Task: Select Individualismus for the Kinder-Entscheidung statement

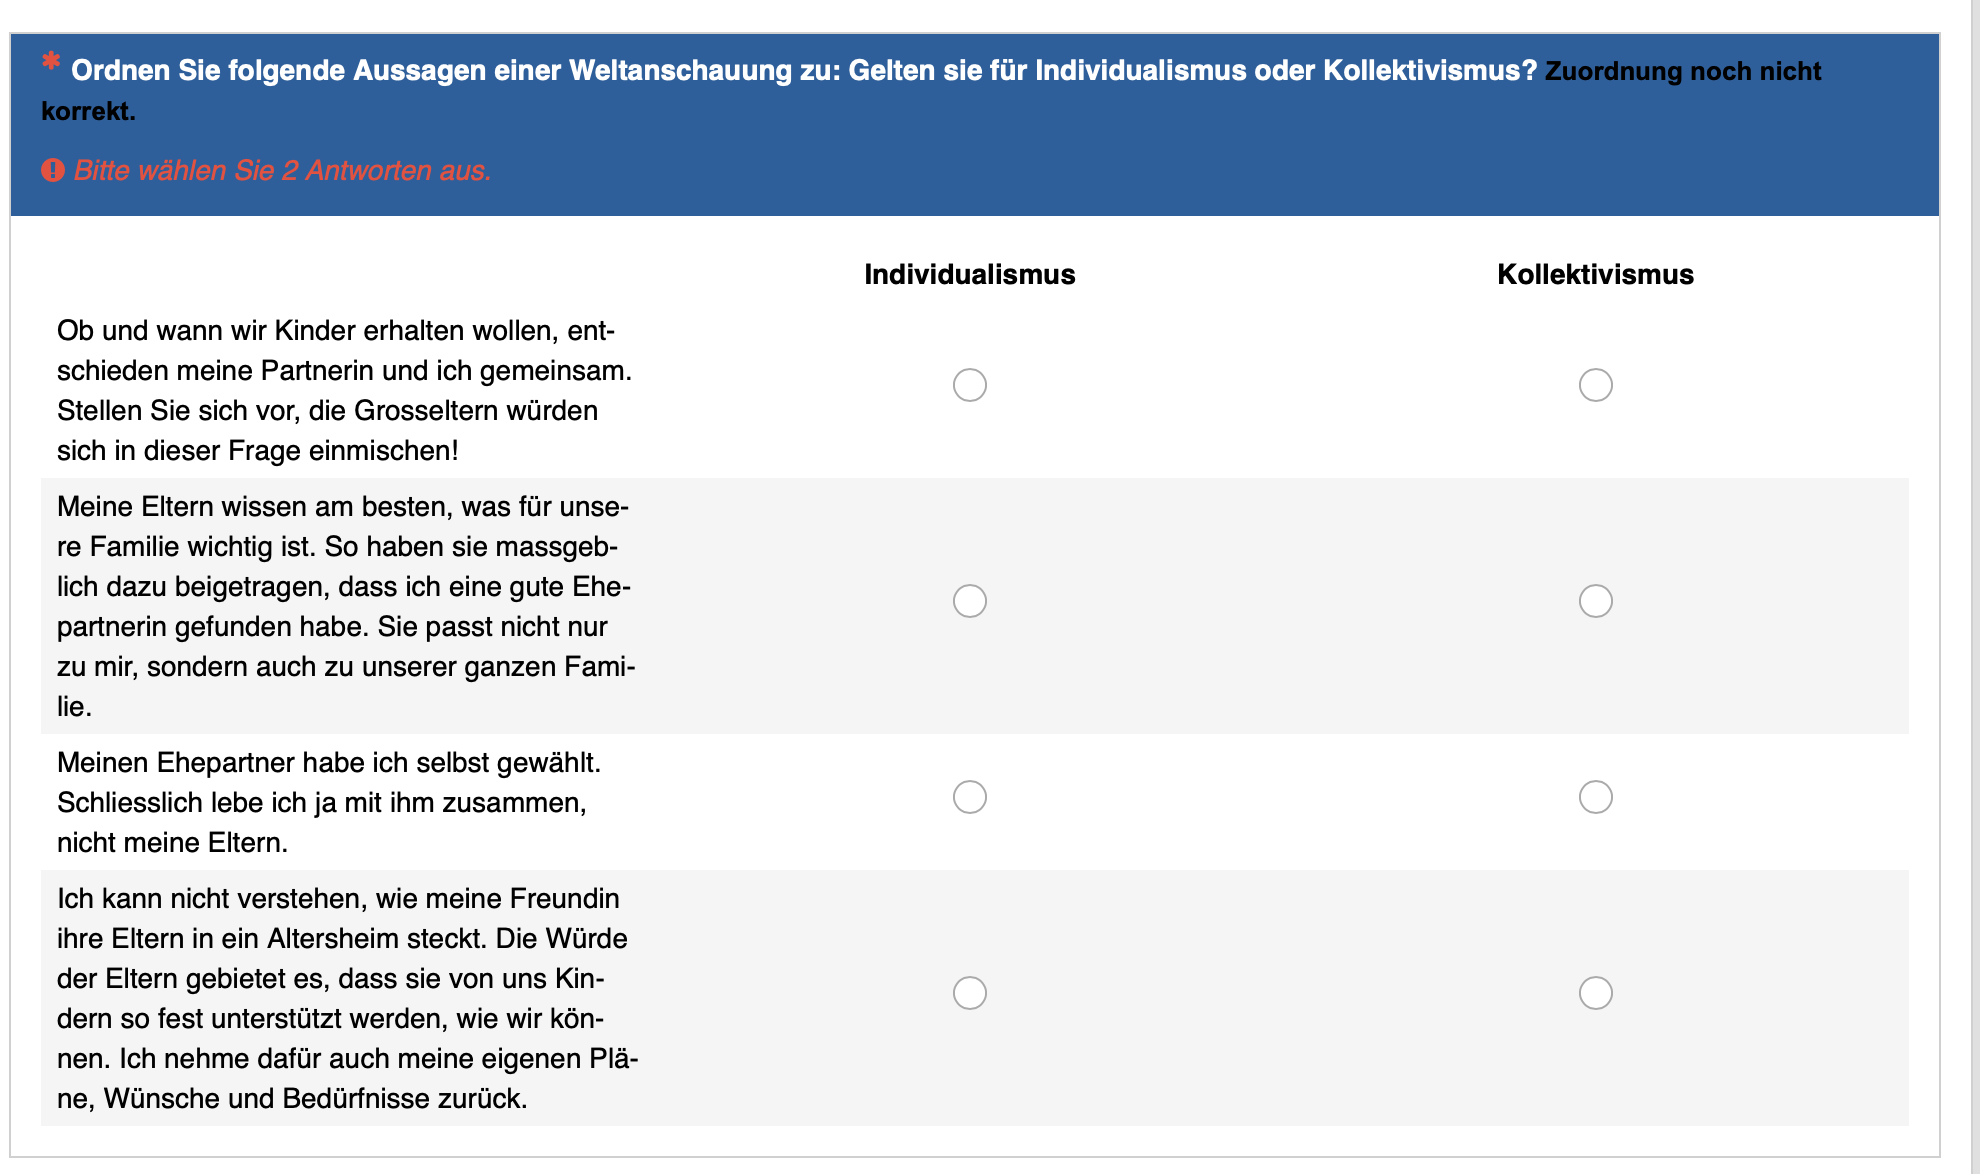Action: point(969,385)
